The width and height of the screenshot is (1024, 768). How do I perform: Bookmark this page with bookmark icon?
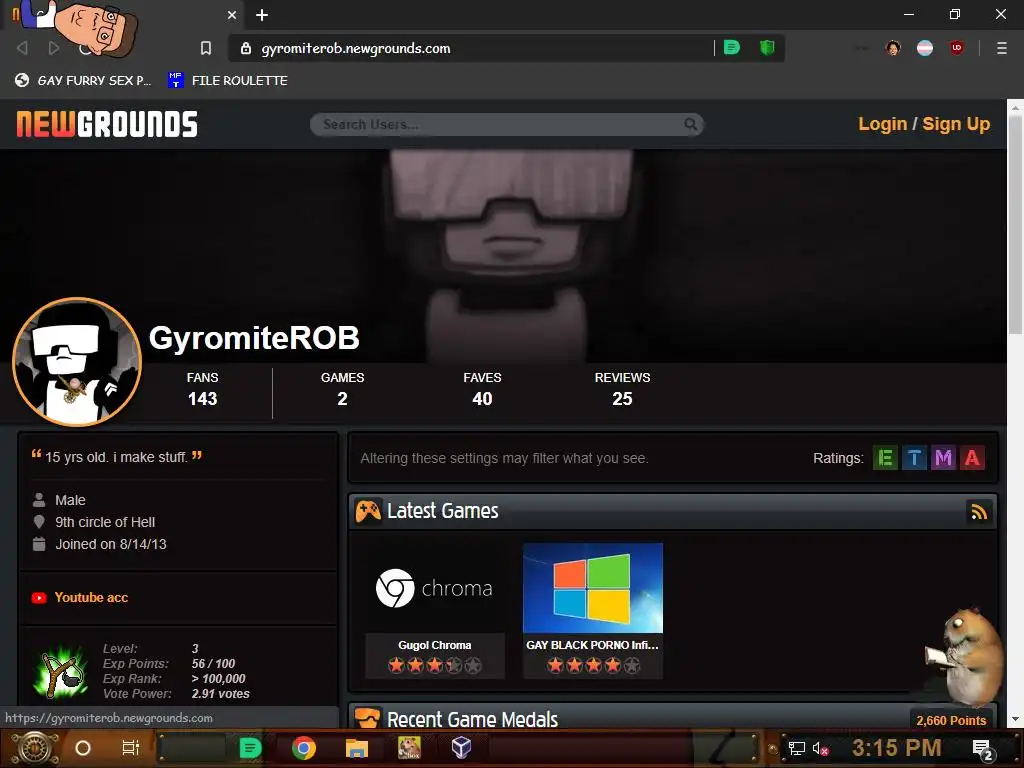(206, 48)
